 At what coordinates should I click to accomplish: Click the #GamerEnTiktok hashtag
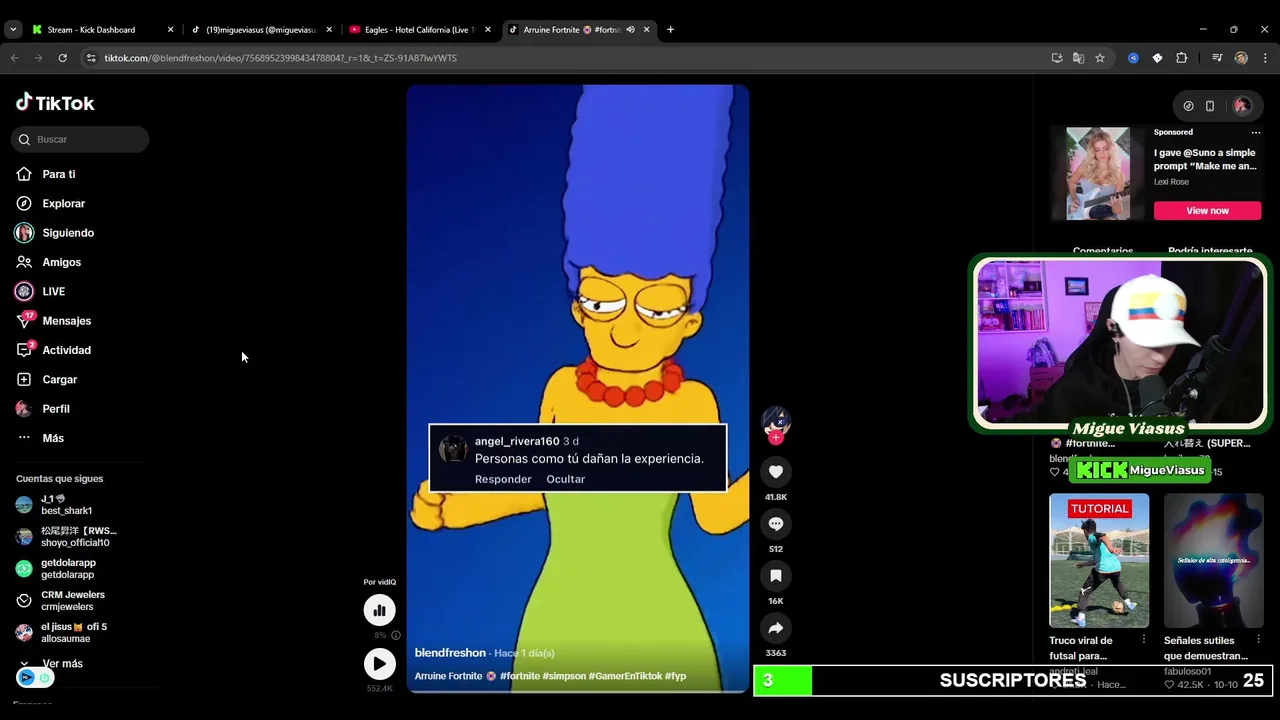click(625, 676)
